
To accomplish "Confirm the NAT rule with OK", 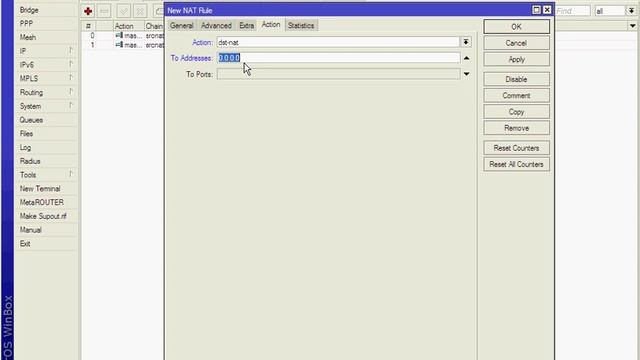I will (x=516, y=27).
